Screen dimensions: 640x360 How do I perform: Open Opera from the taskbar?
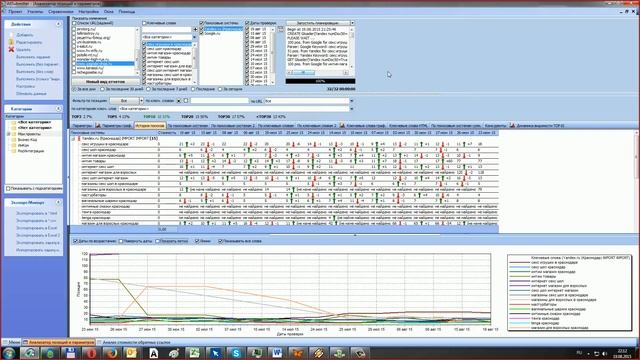pos(91,353)
